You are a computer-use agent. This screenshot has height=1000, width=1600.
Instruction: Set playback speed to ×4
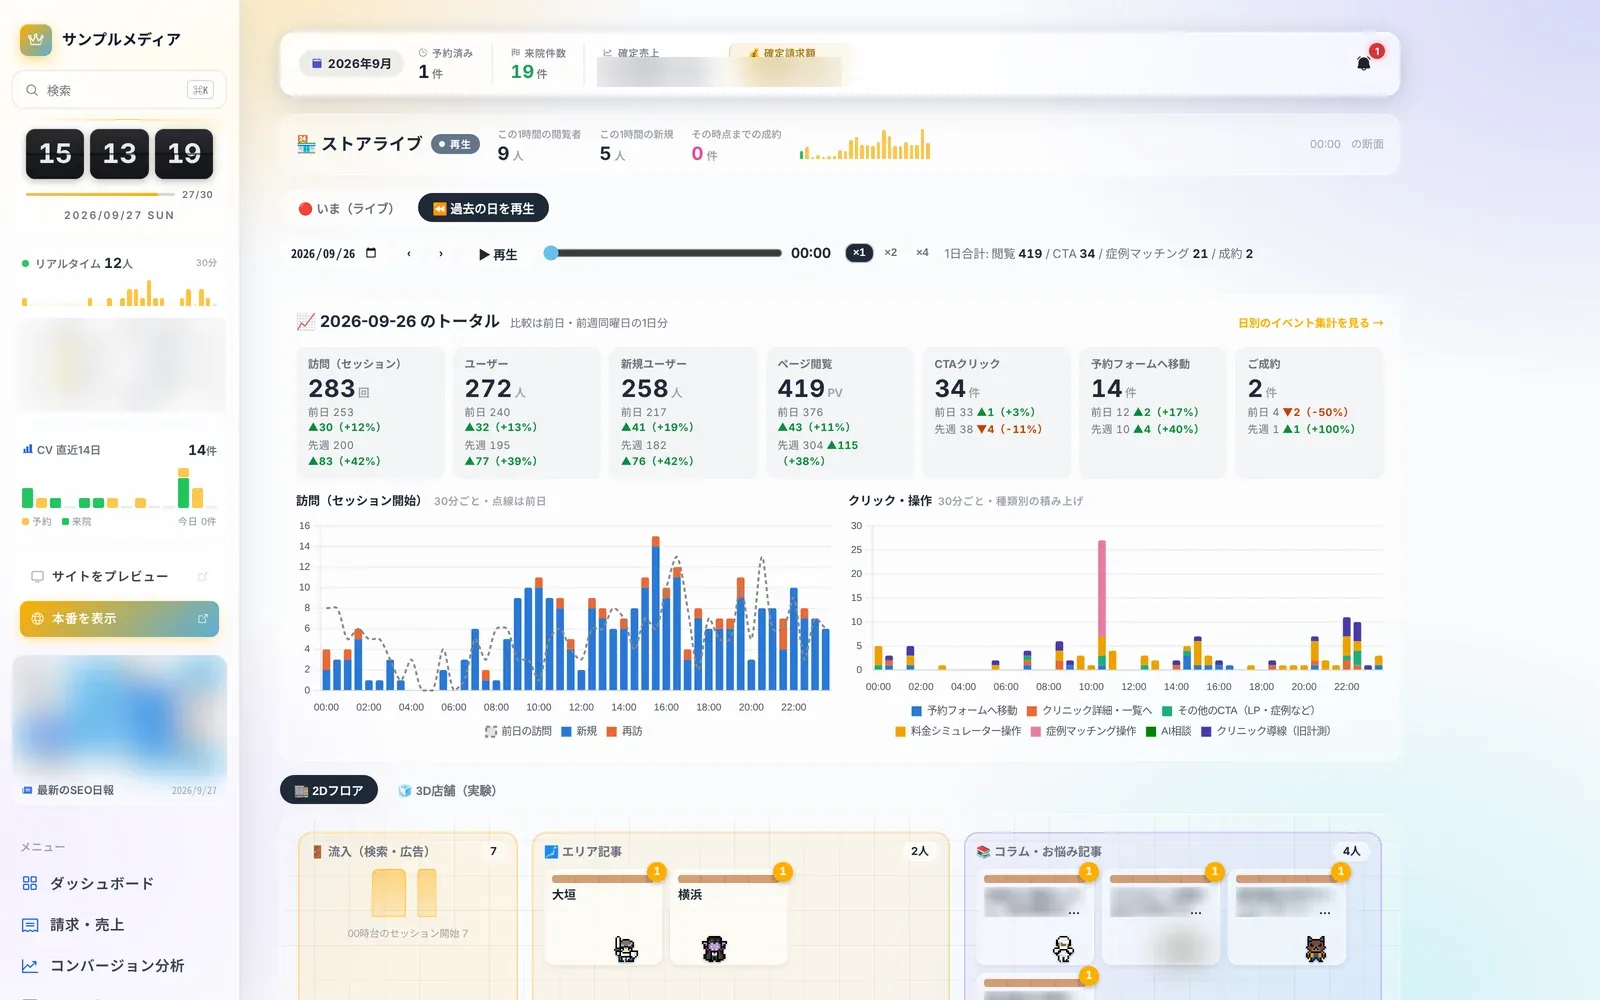pyautogui.click(x=922, y=253)
